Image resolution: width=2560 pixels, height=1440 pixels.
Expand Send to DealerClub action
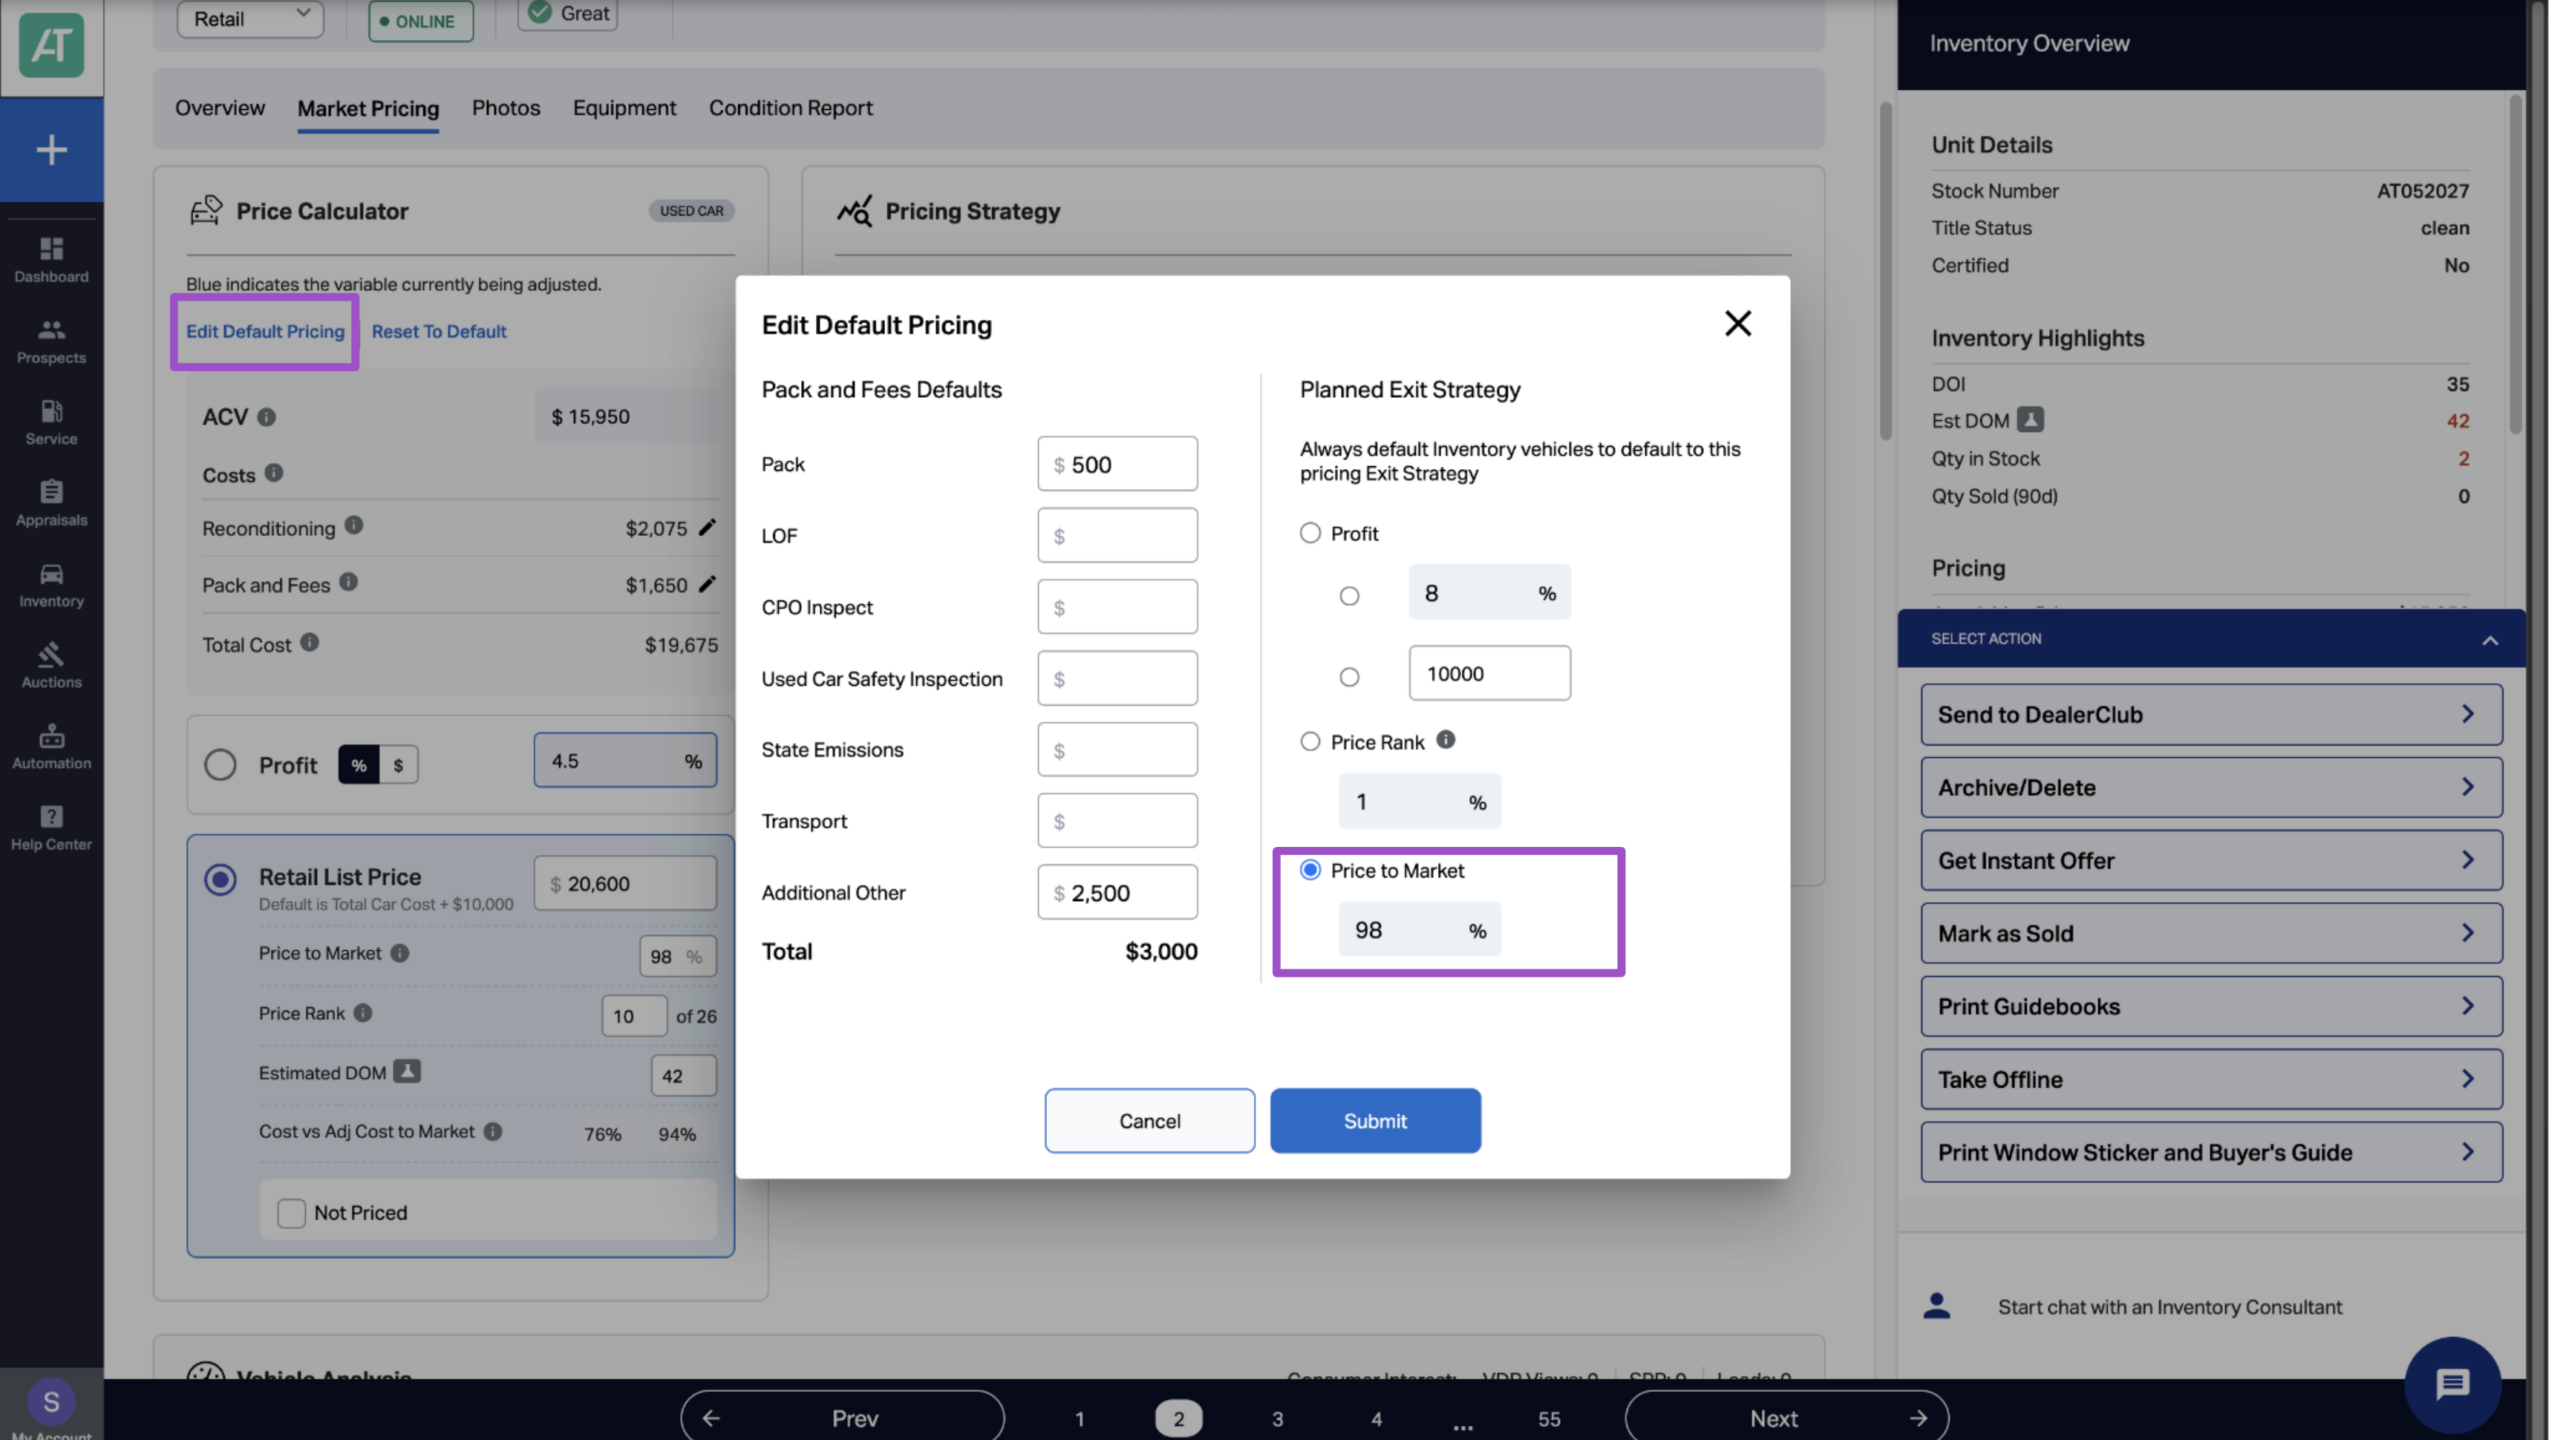tap(2211, 714)
